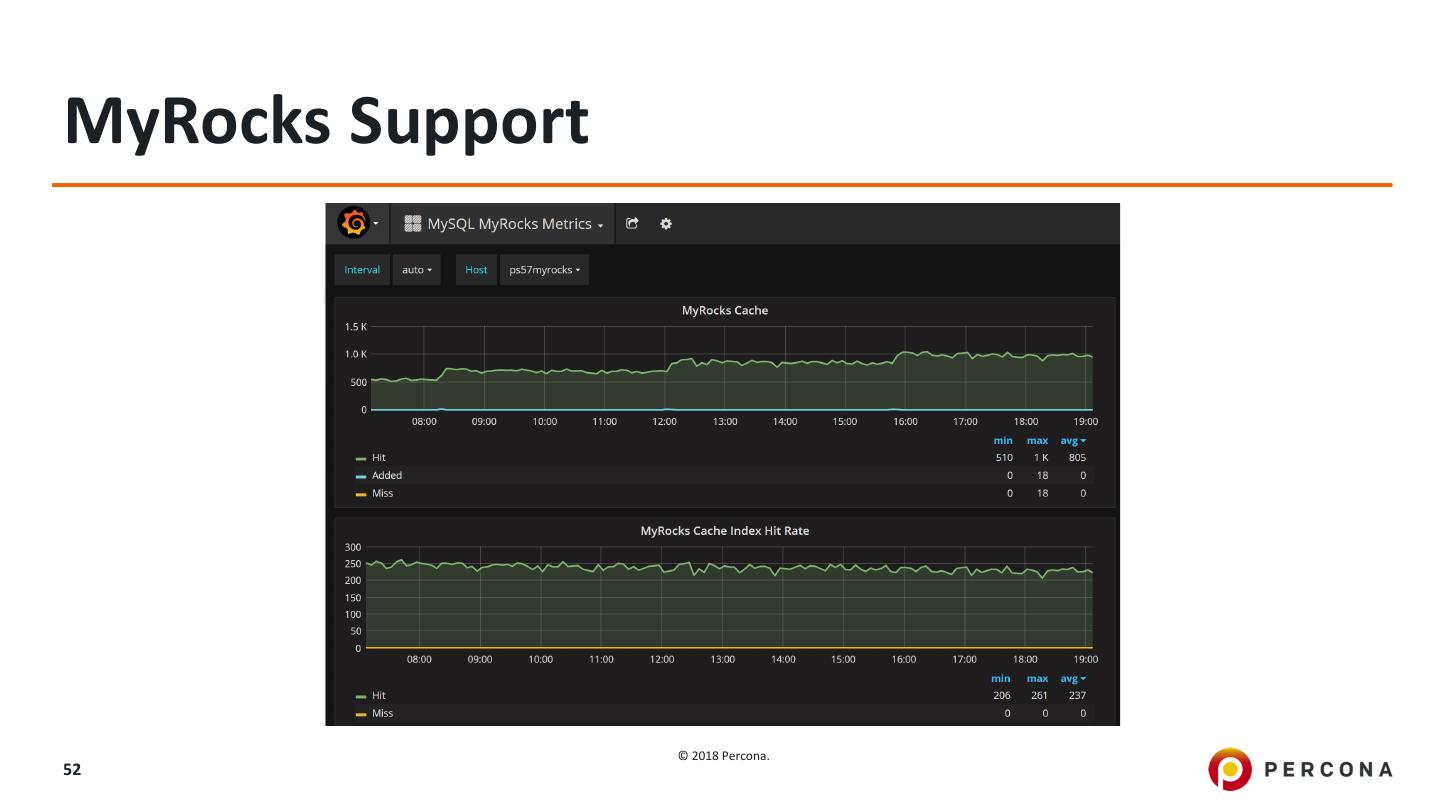Click inside the Index Hit Rate graph area
Viewport: 1440px width, 810px height.
tap(728, 598)
